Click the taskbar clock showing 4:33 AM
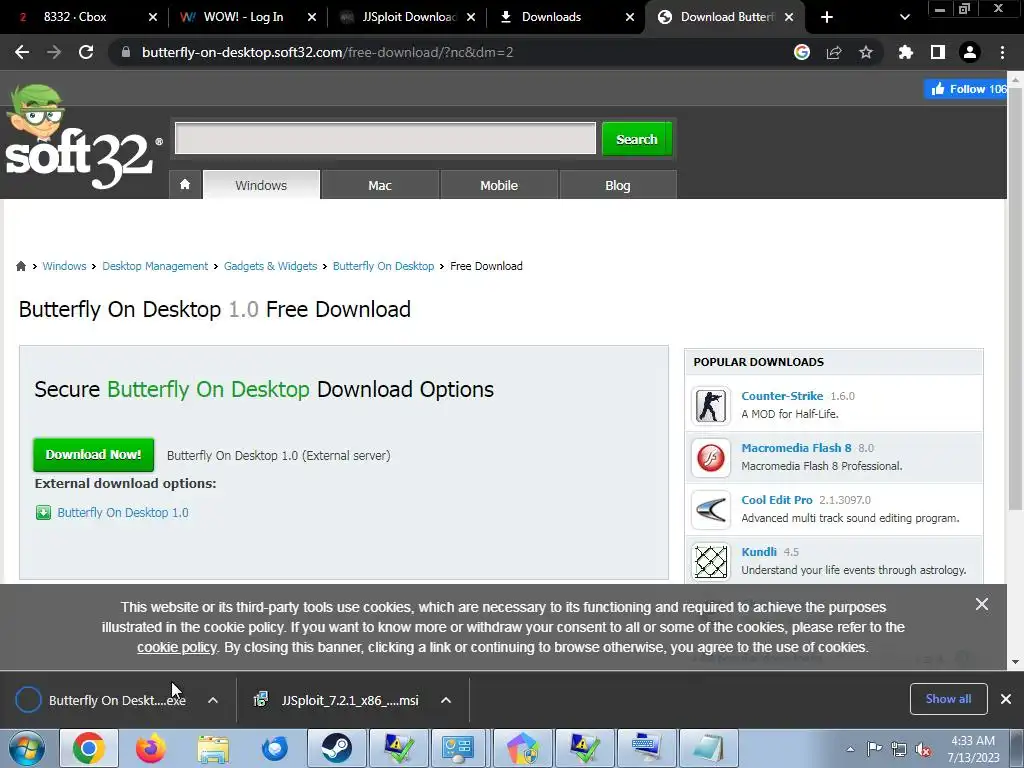This screenshot has height=768, width=1024. [973, 749]
